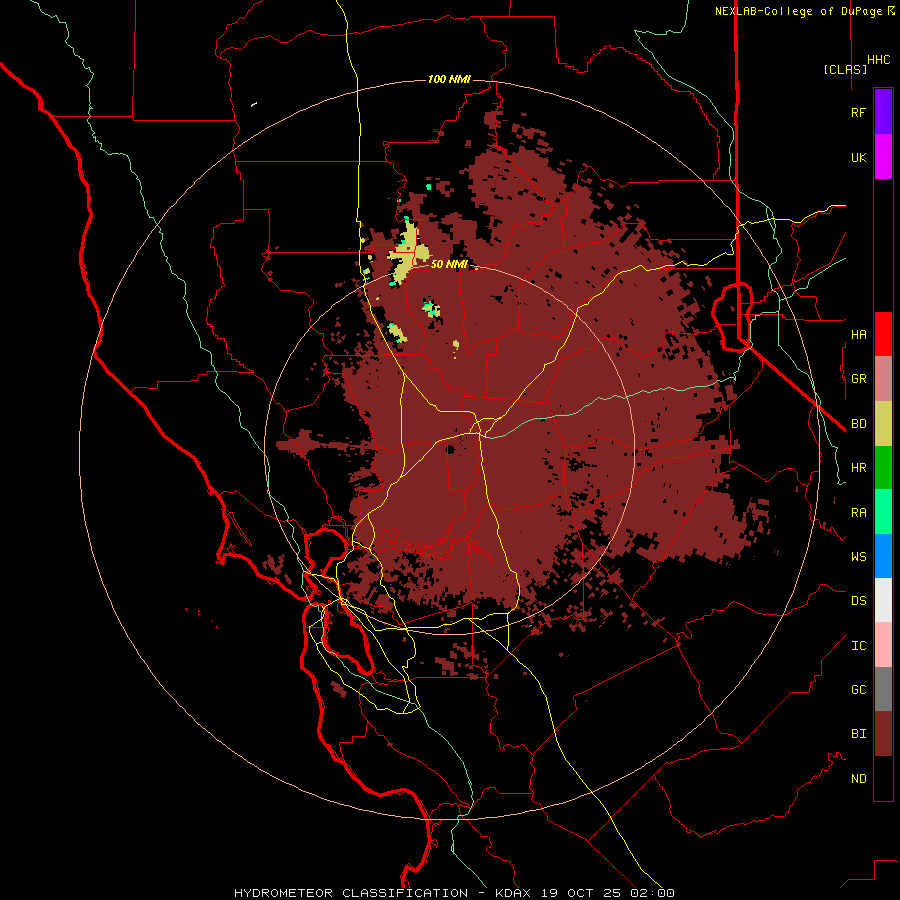900x900 pixels.
Task: Click the WS legend label
Action: (859, 556)
